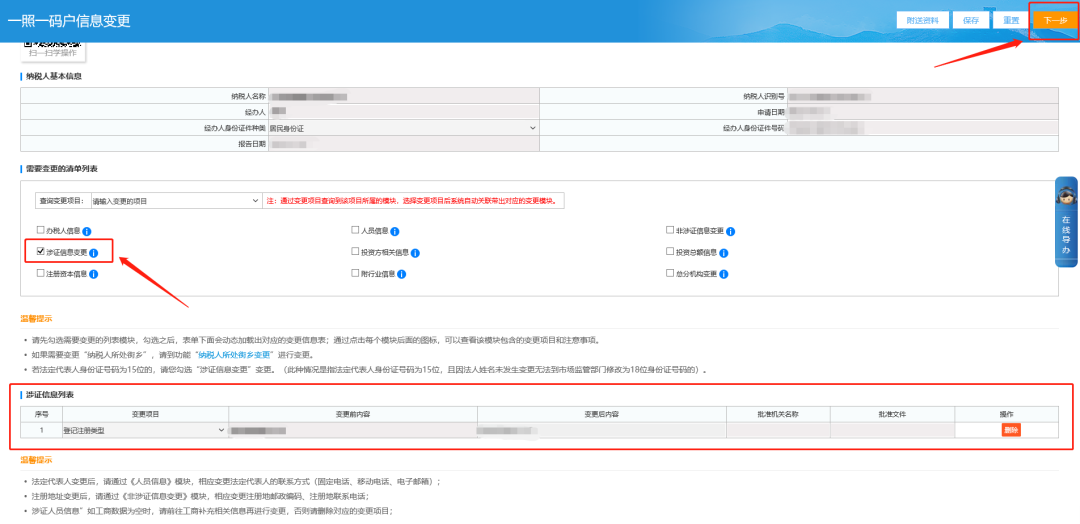Check the 总分机构变更 checkbox

[x=669, y=273]
